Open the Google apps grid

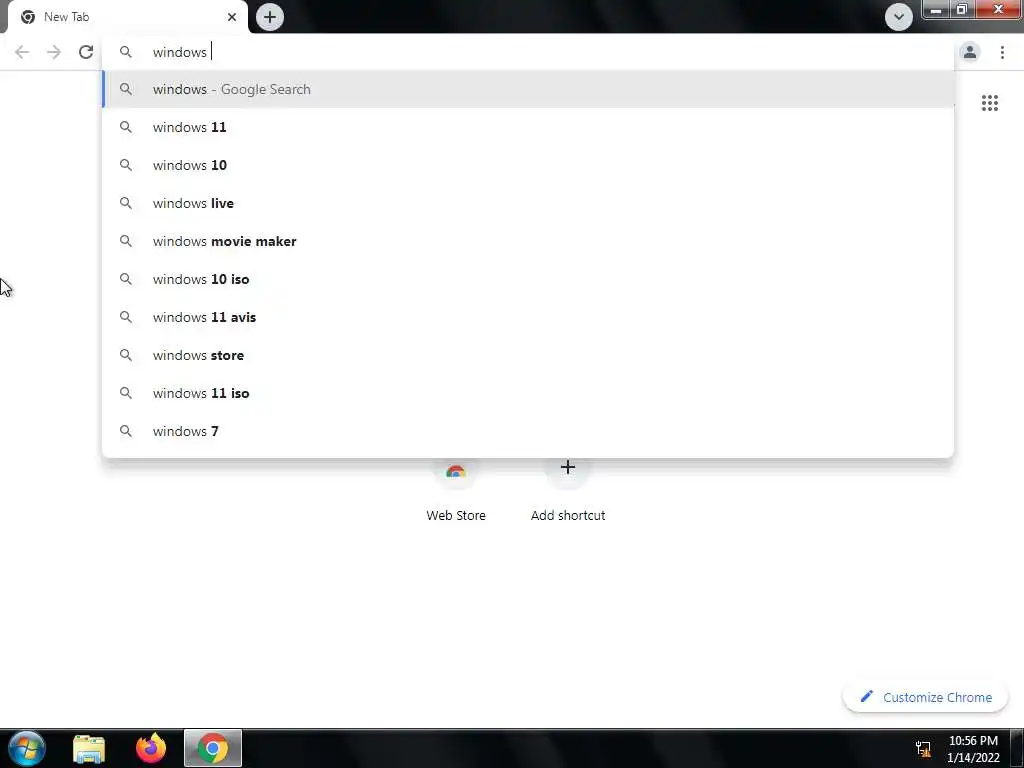tap(989, 103)
